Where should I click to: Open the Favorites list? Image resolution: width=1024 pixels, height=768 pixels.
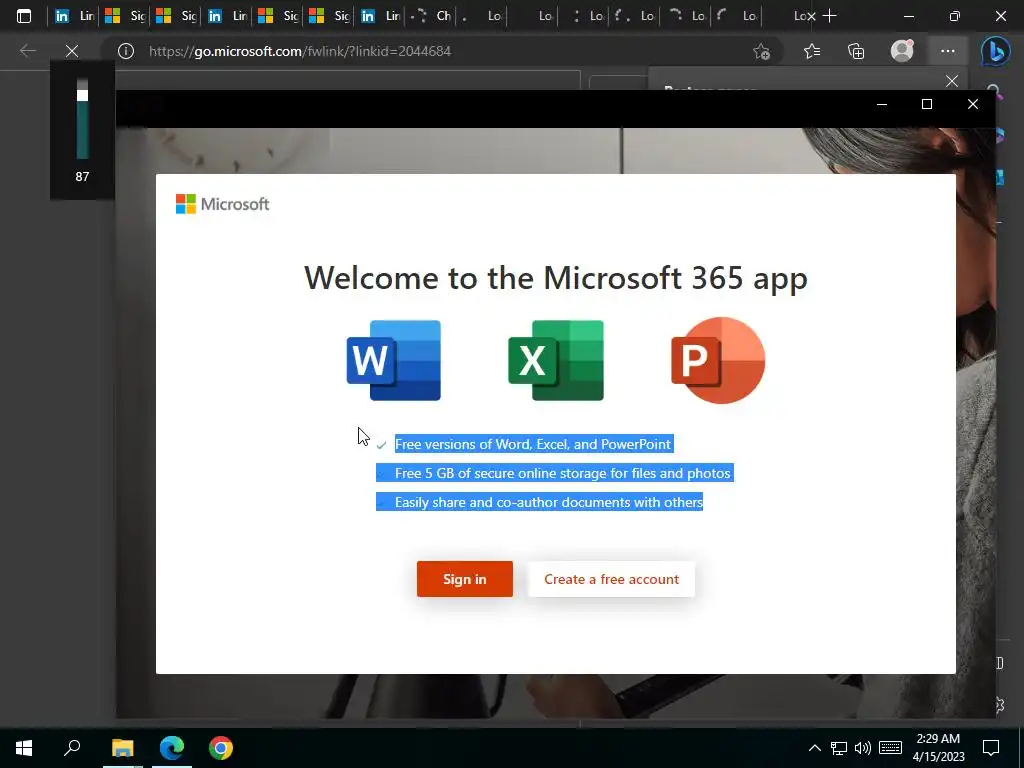(812, 51)
